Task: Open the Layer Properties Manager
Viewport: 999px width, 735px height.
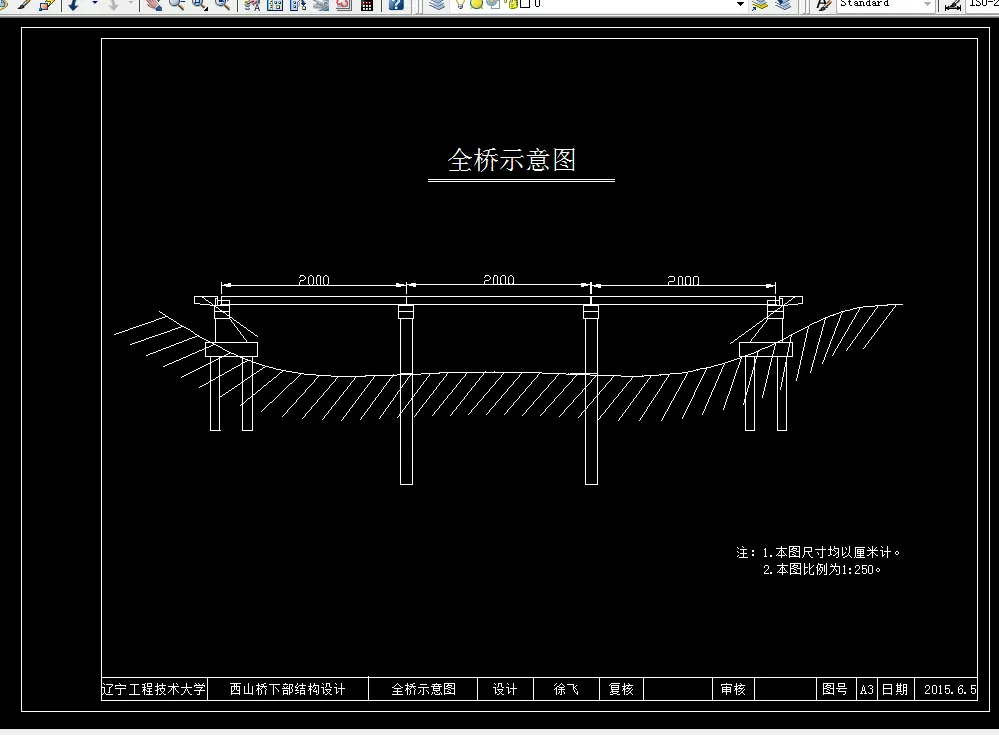Action: 436,4
